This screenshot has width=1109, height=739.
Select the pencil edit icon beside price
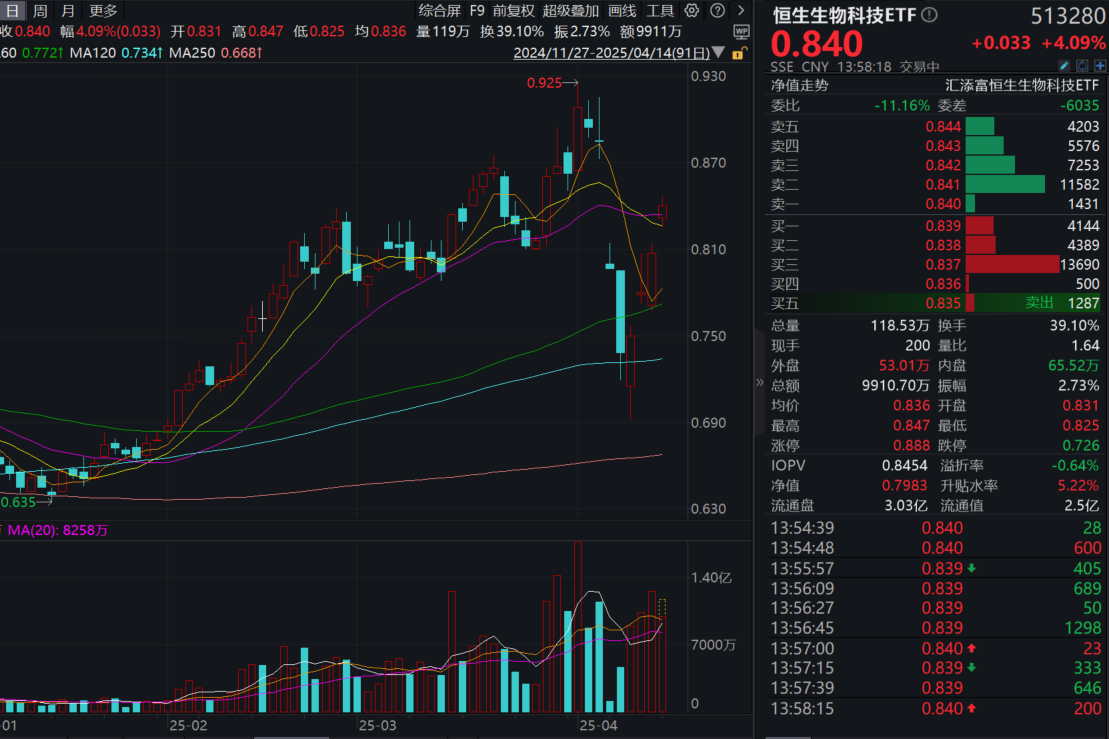pos(1064,65)
